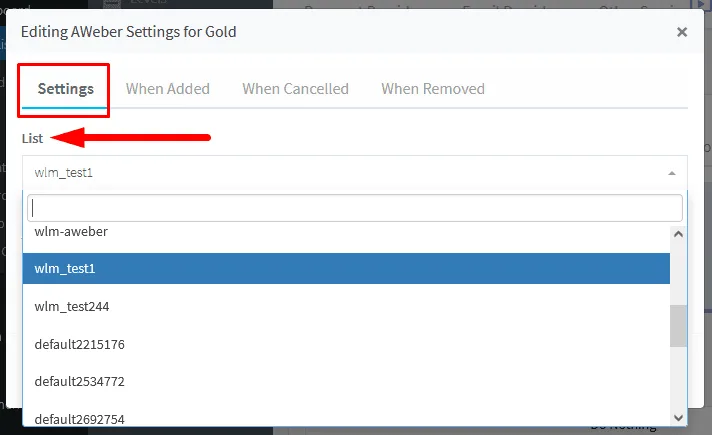Open the When Cancelled tab
Viewport: 712px width, 435px height.
click(x=295, y=89)
